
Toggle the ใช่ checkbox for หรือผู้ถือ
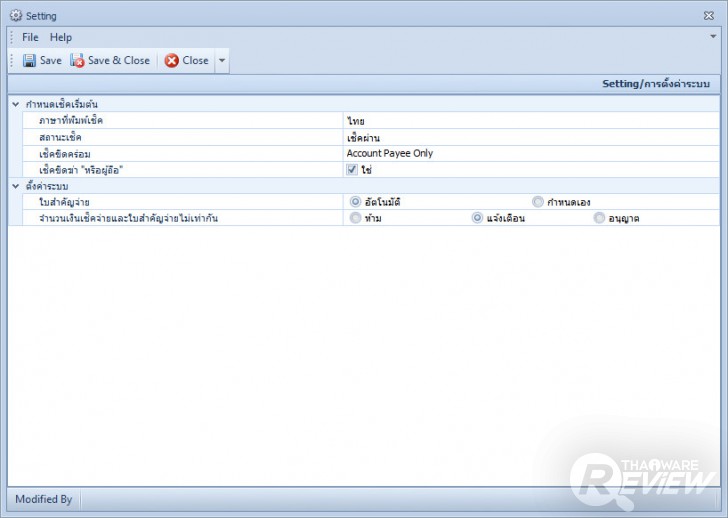352,169
